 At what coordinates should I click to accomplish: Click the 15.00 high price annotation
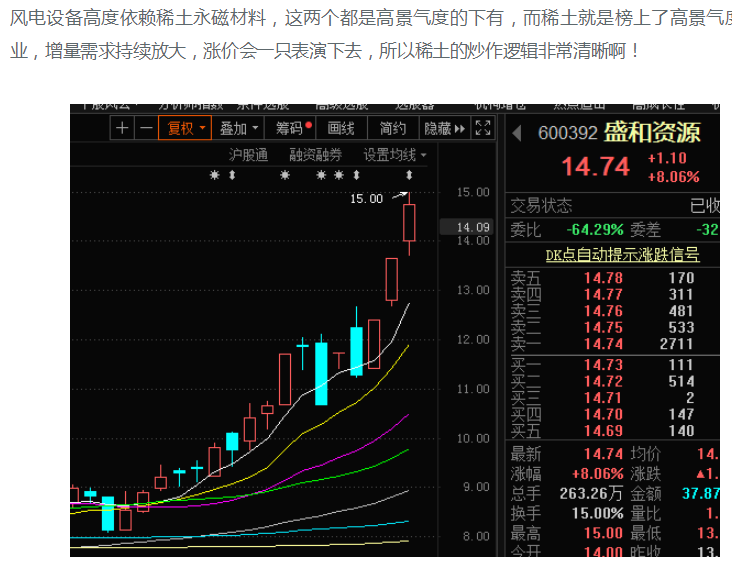click(x=366, y=199)
